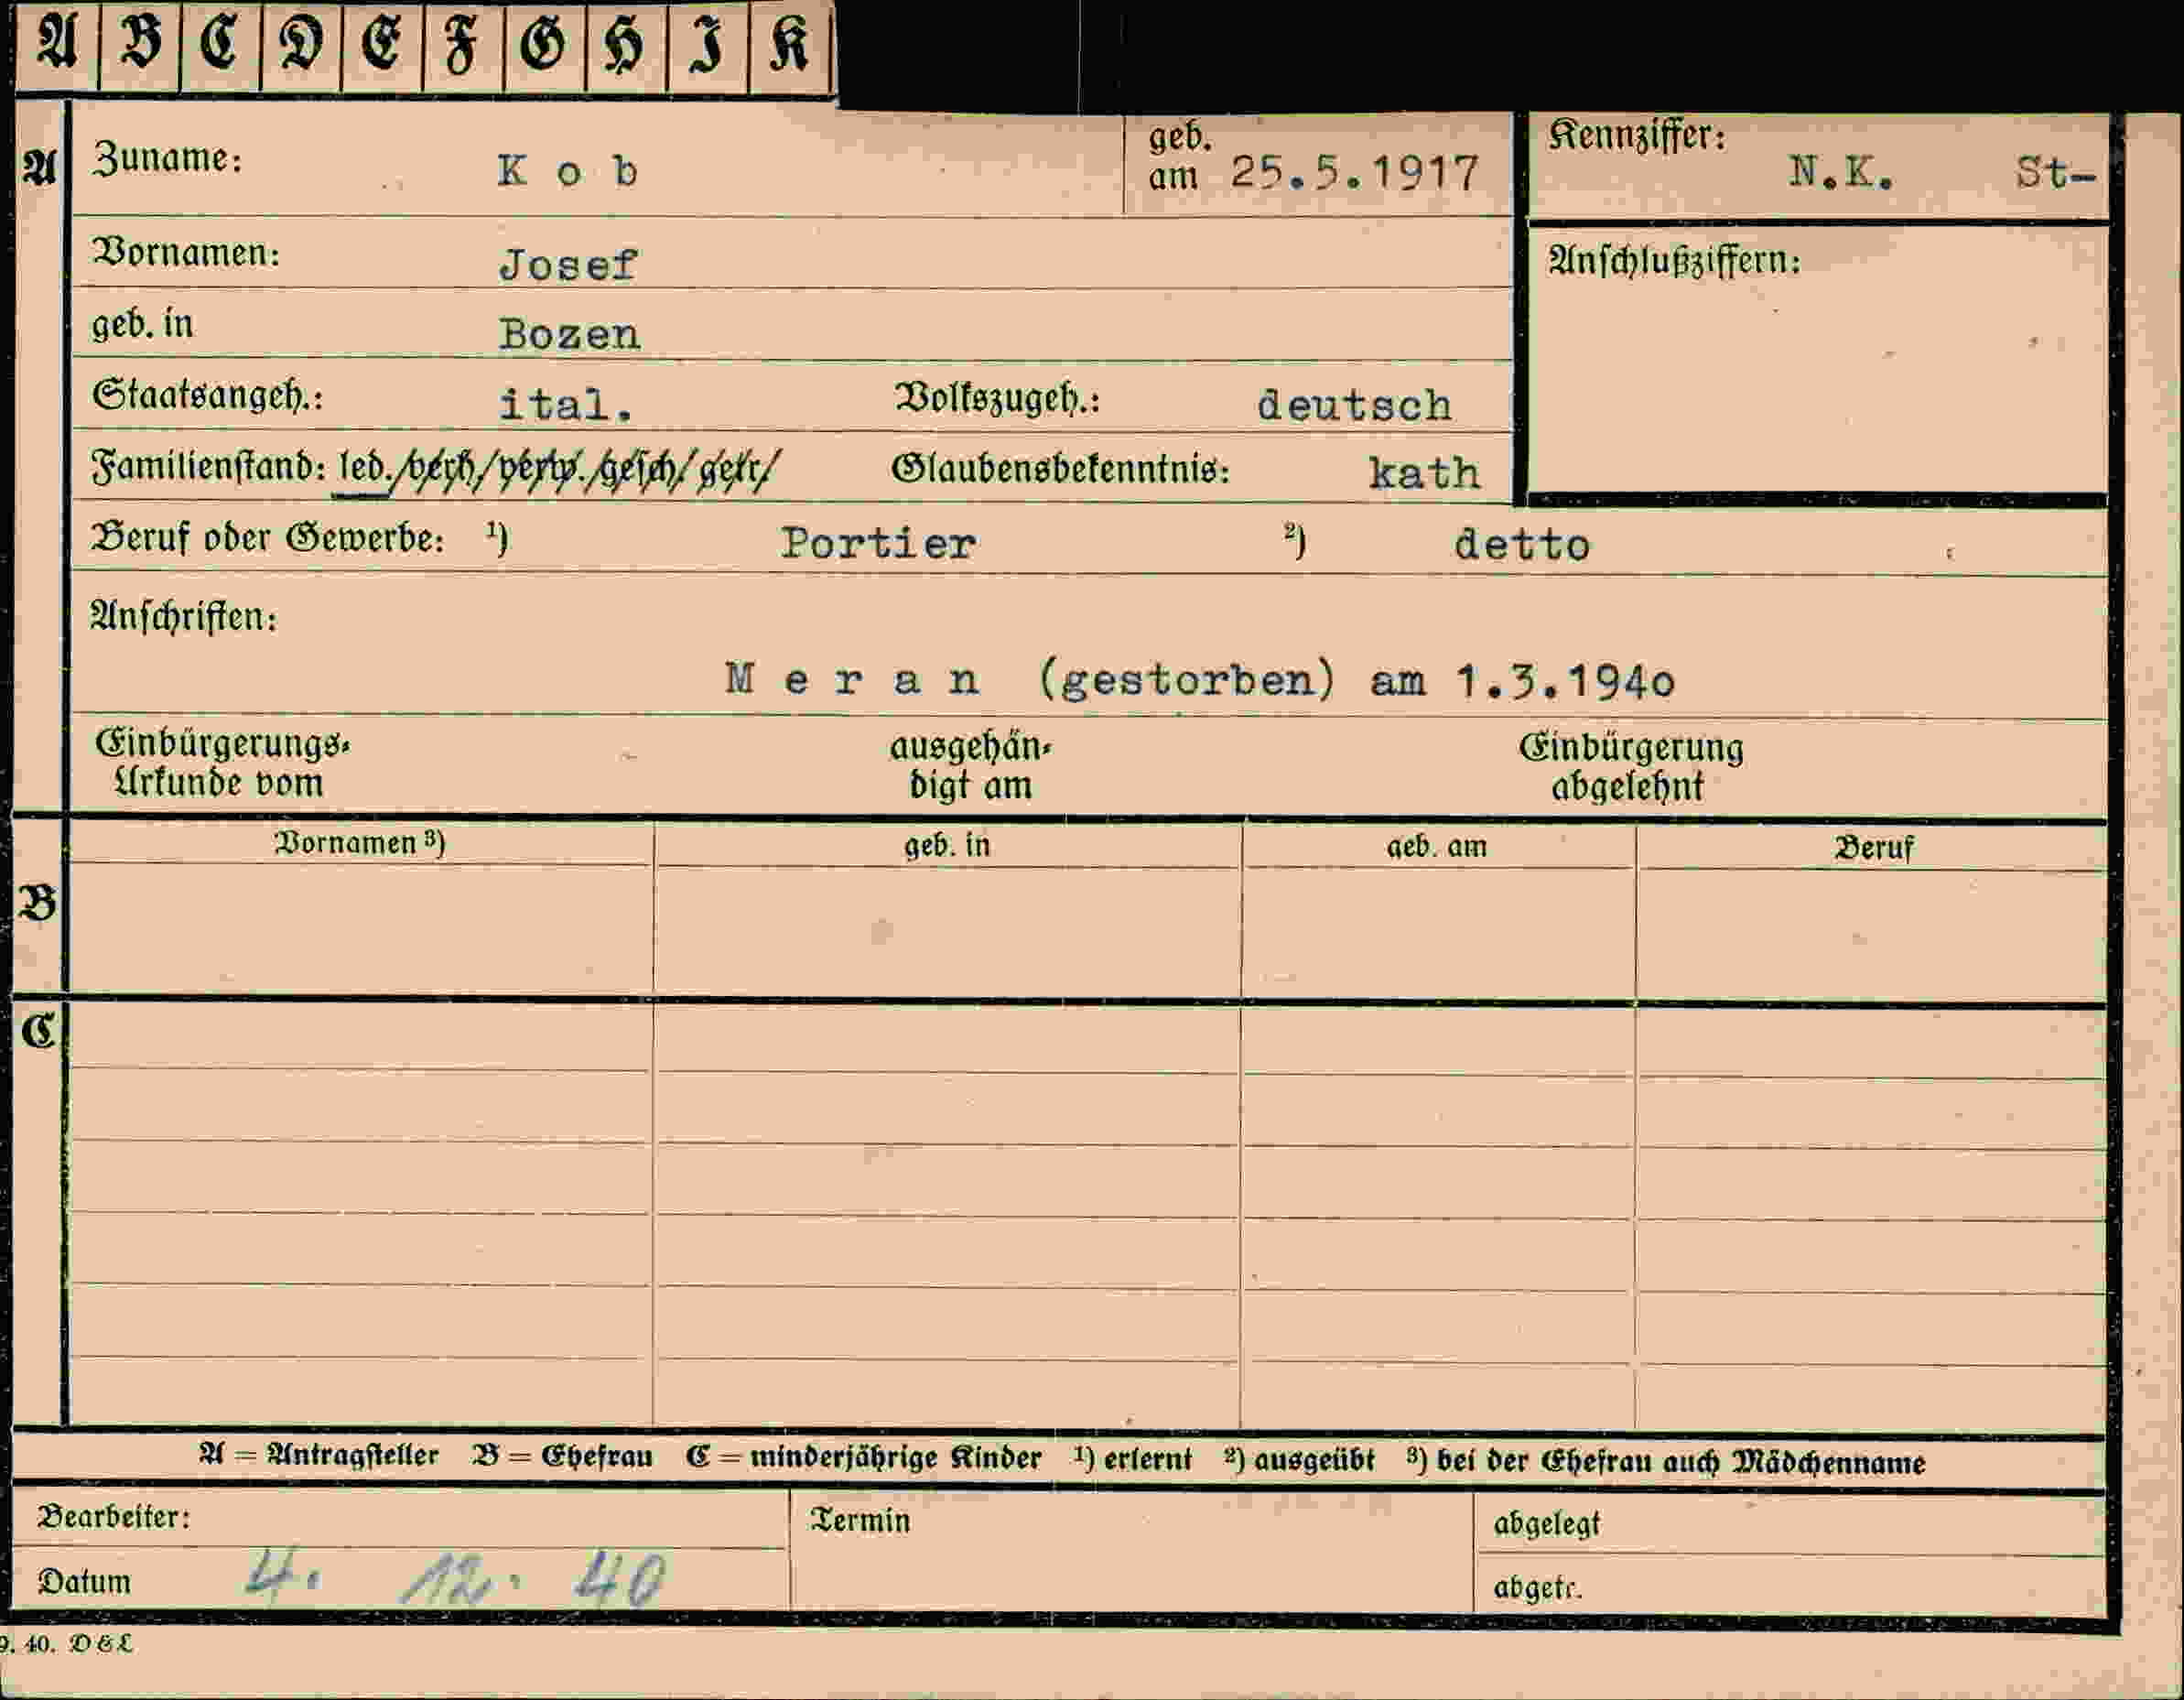Click the 'abgelegt' label
The width and height of the screenshot is (2184, 1700).
1547,1524
